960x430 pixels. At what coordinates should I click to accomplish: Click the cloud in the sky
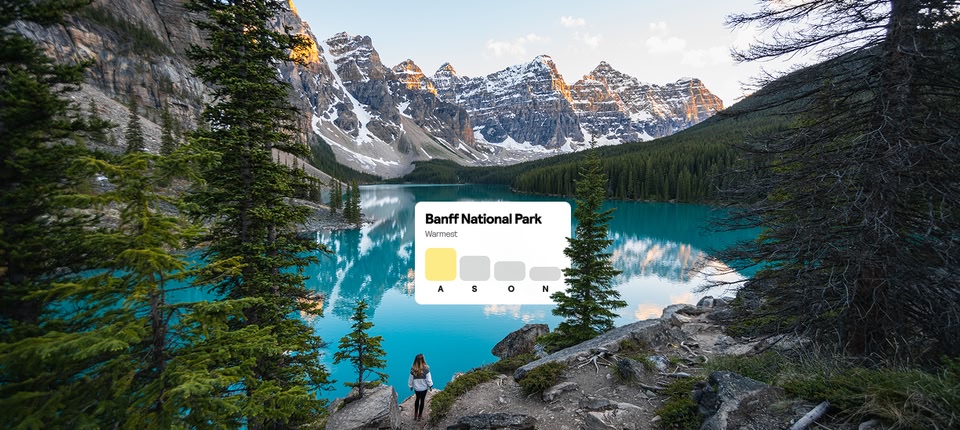click(664, 44)
